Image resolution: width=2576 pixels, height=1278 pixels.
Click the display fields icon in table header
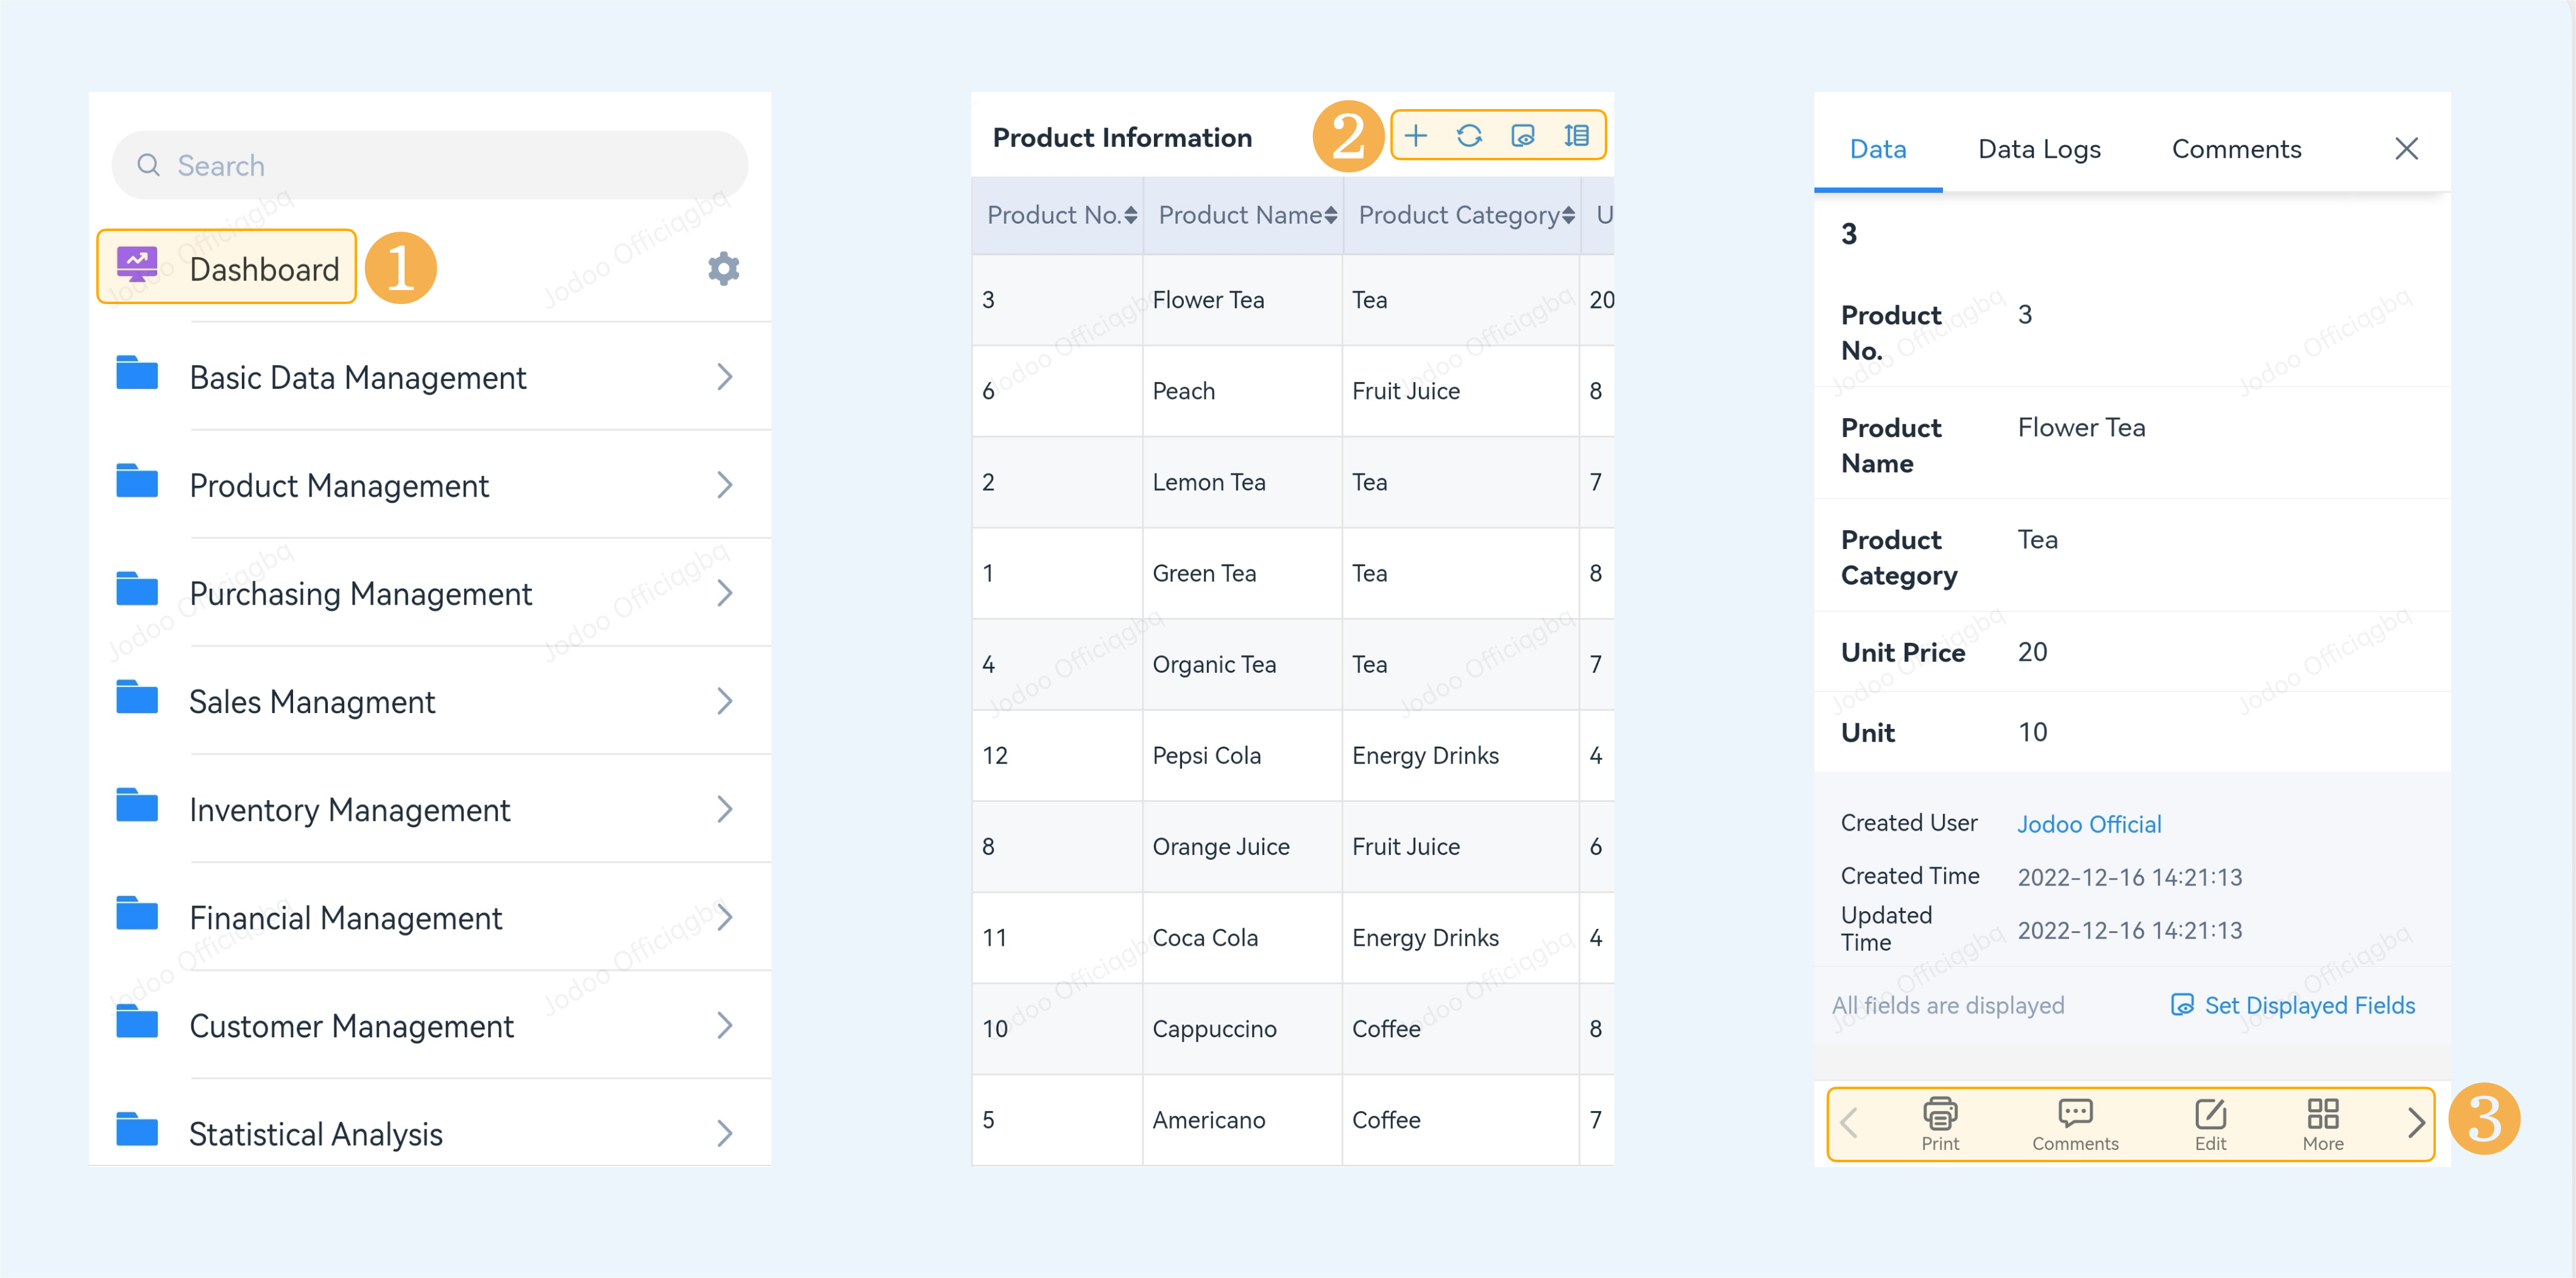pos(1522,136)
